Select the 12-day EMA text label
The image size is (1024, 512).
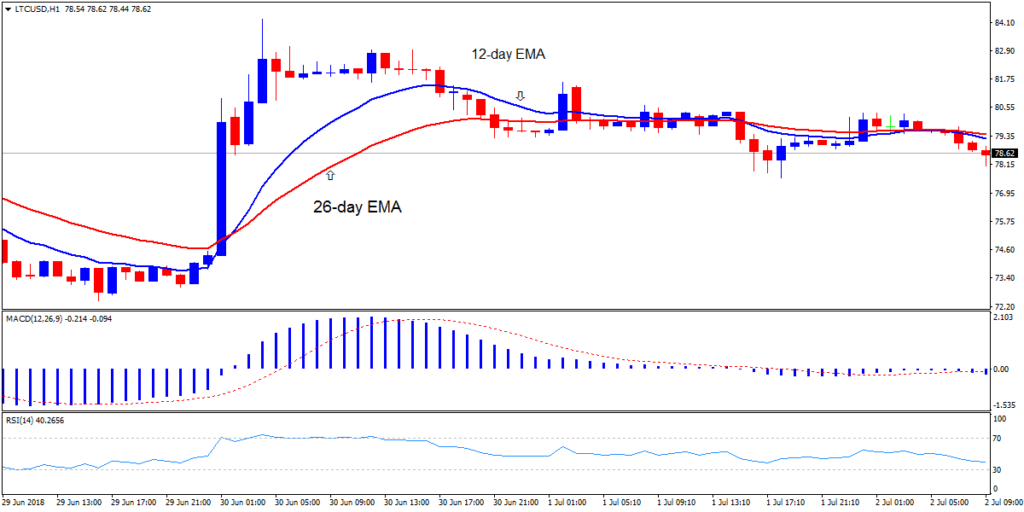tap(509, 53)
